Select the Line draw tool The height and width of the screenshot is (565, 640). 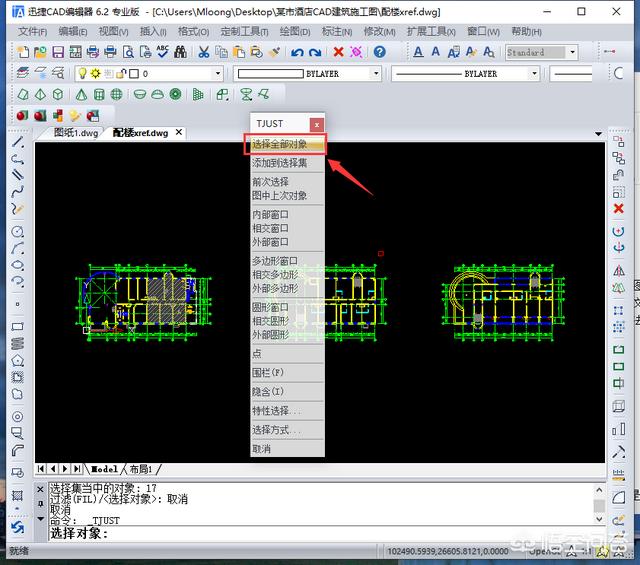(18, 142)
